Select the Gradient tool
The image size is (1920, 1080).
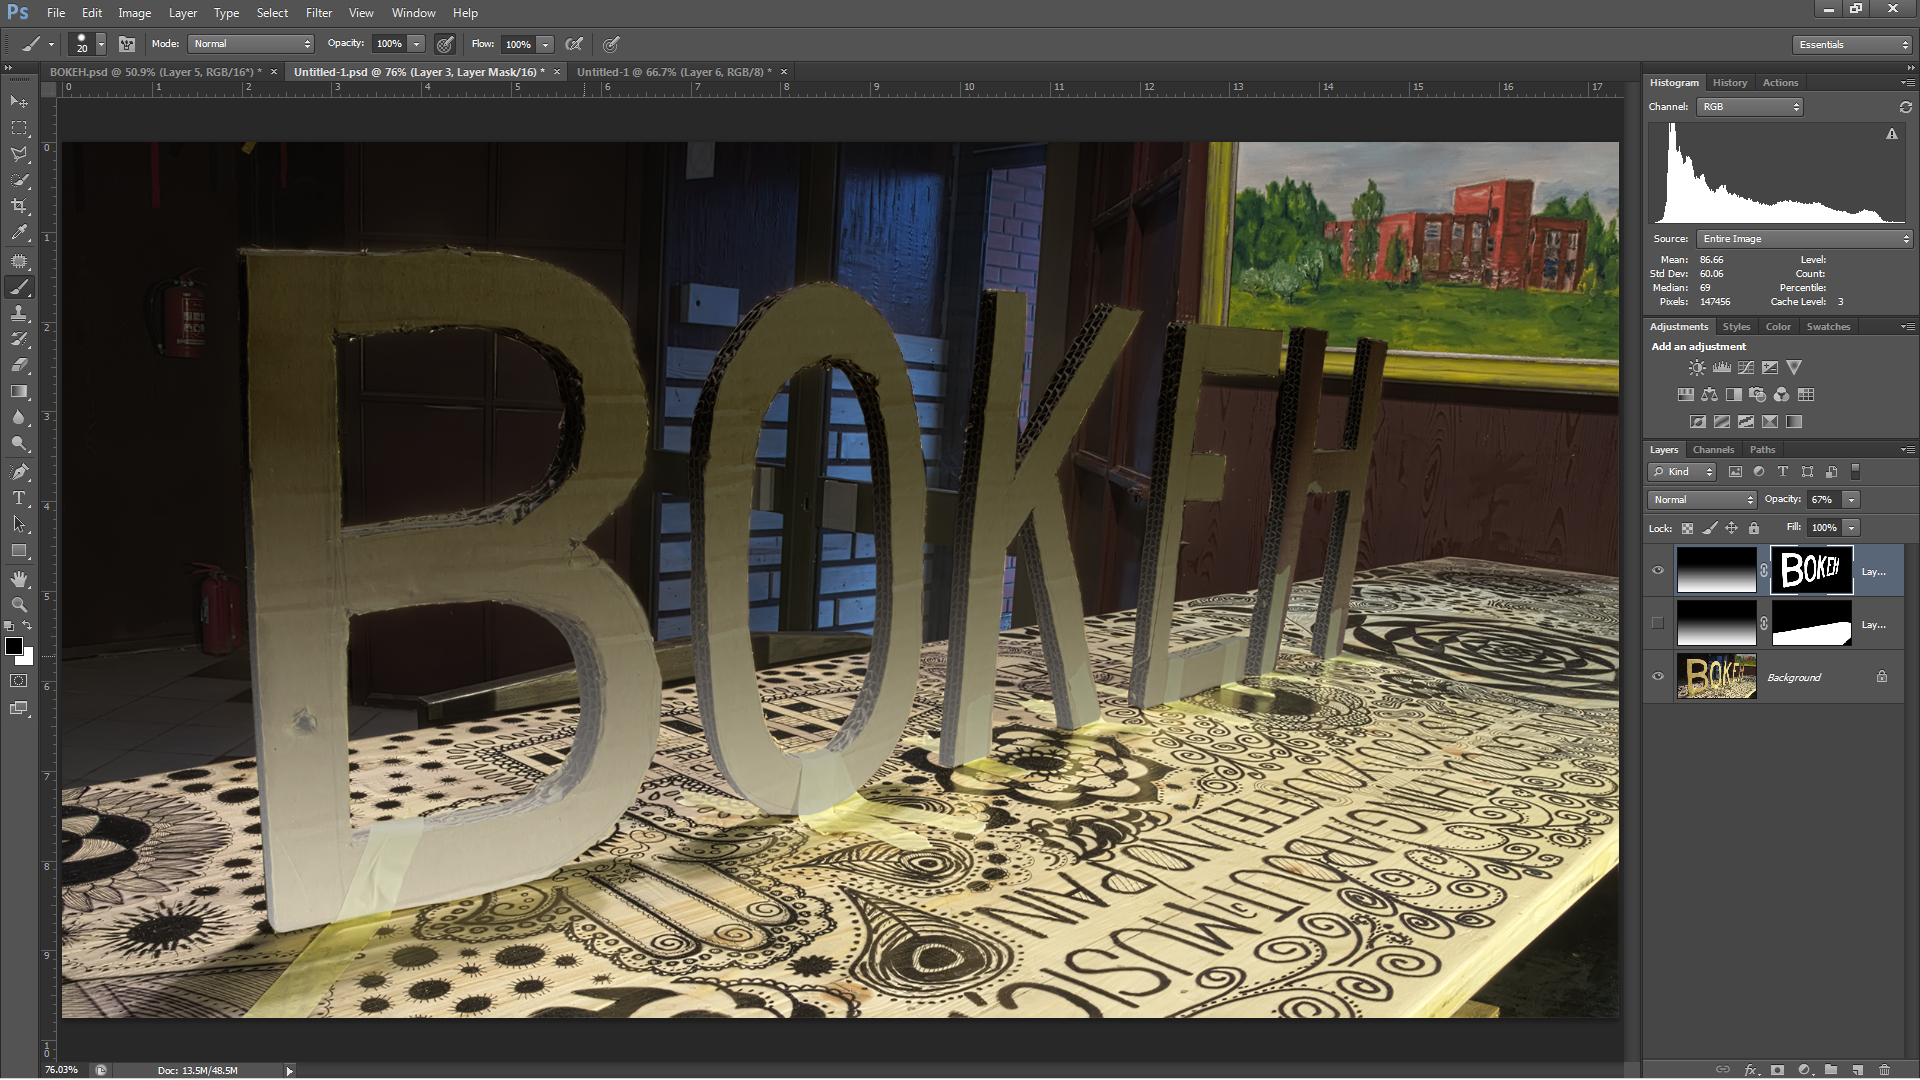pos(19,392)
